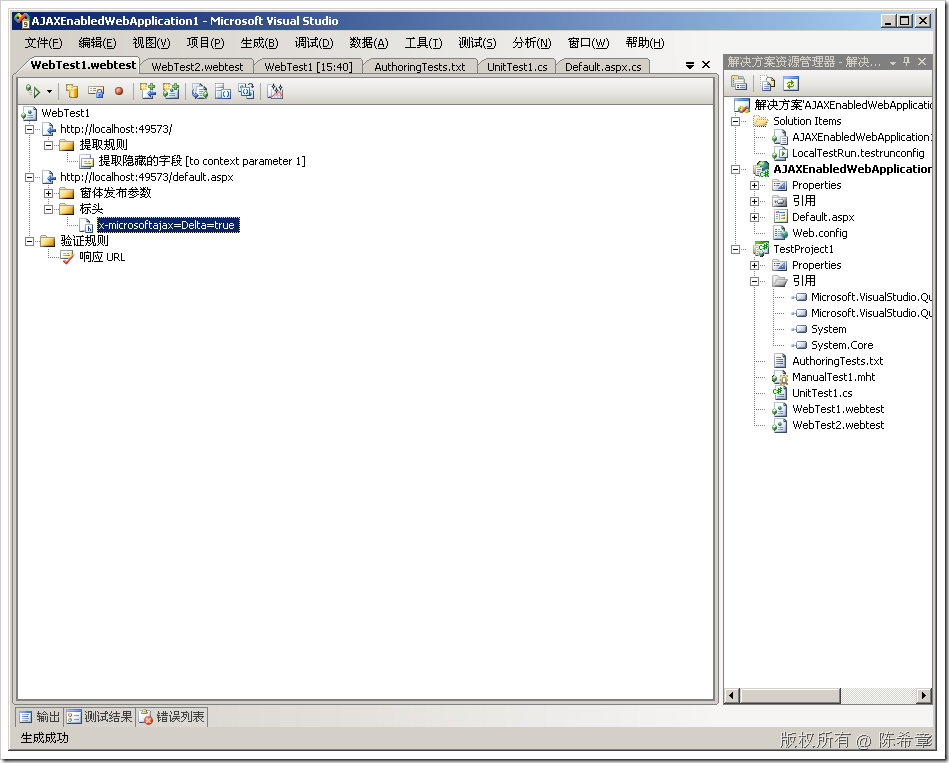This screenshot has width=949, height=763.
Task: Switch to WebTest1 [15:40] tab
Action: click(x=308, y=67)
